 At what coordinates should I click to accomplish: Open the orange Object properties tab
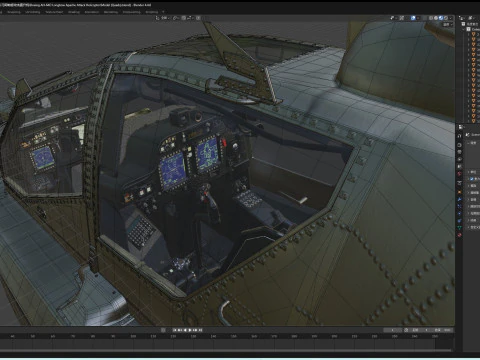pyautogui.click(x=459, y=192)
